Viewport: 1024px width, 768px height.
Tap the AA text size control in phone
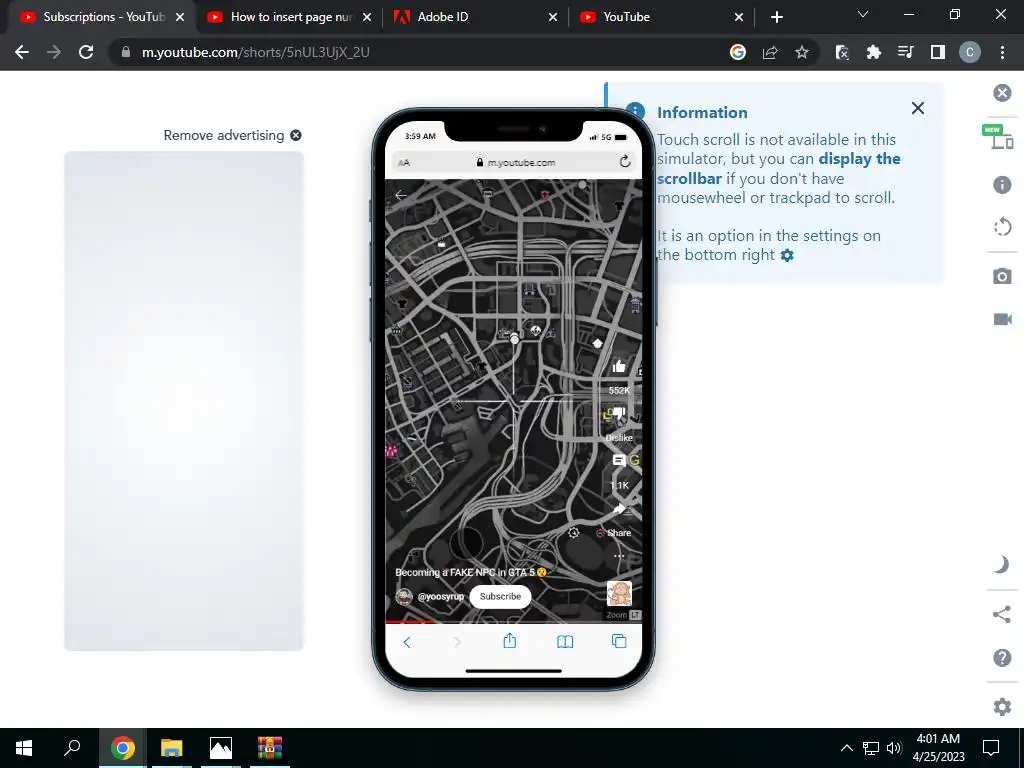pos(404,163)
